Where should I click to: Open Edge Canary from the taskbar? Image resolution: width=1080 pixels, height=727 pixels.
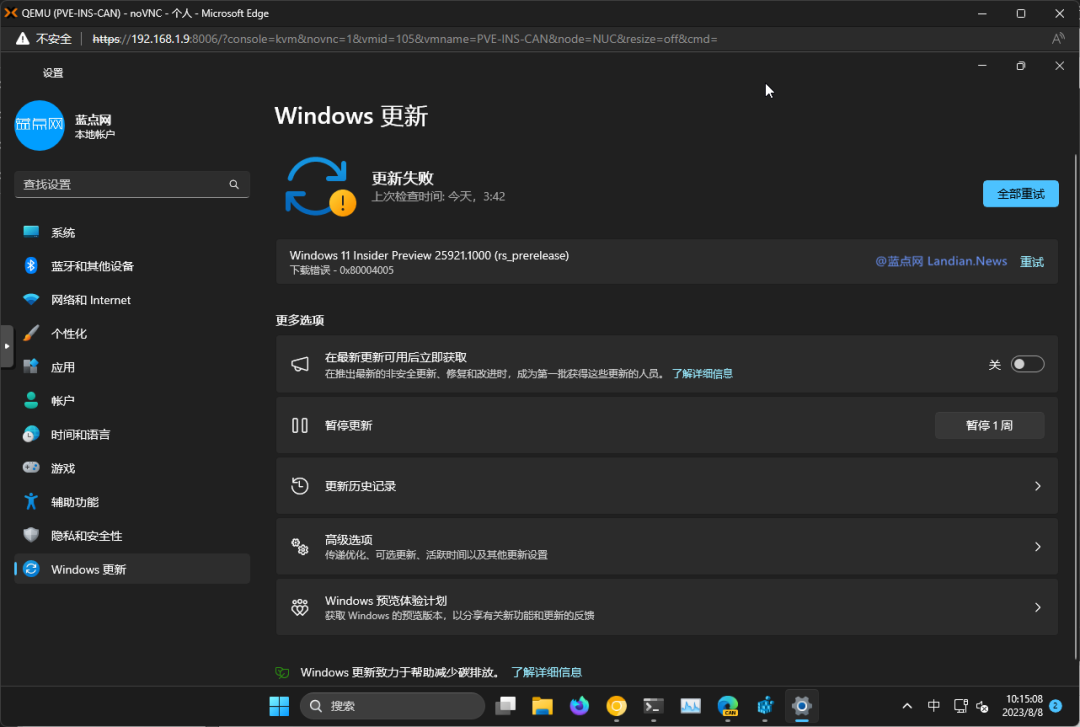[x=727, y=706]
